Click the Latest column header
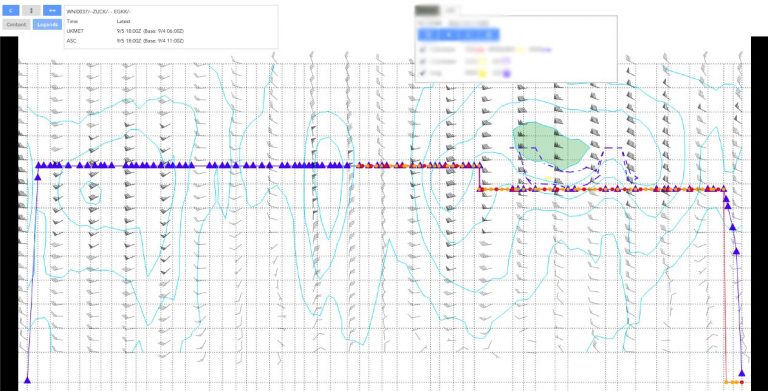 click(x=123, y=22)
